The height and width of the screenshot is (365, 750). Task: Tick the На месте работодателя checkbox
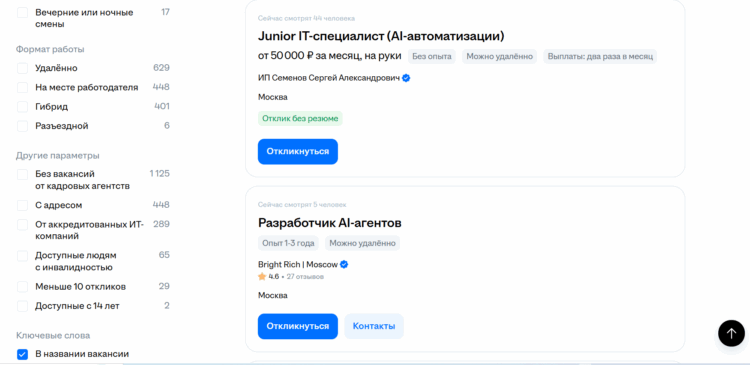click(x=22, y=88)
